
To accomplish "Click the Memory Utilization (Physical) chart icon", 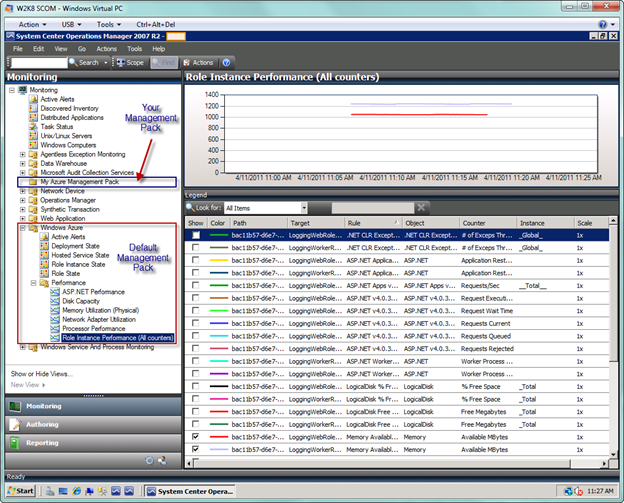I will tap(55, 310).
